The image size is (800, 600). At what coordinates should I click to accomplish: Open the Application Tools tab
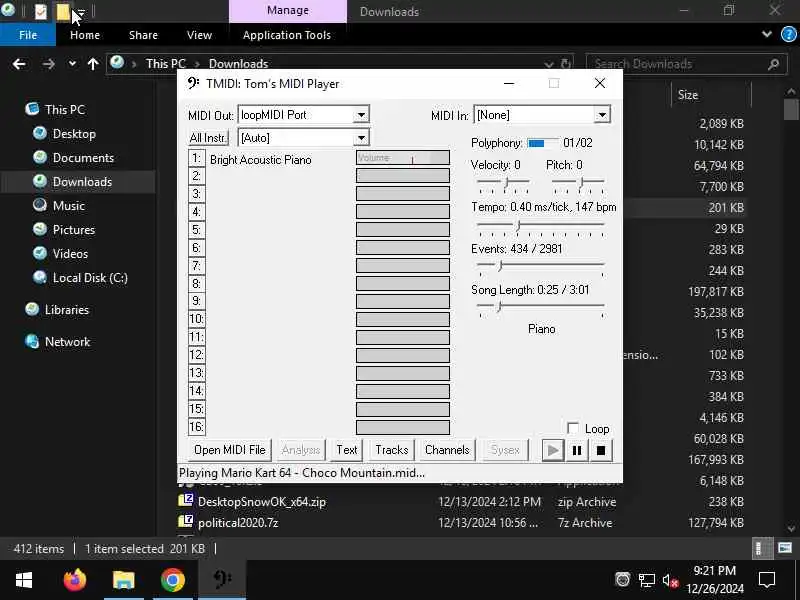(x=287, y=35)
